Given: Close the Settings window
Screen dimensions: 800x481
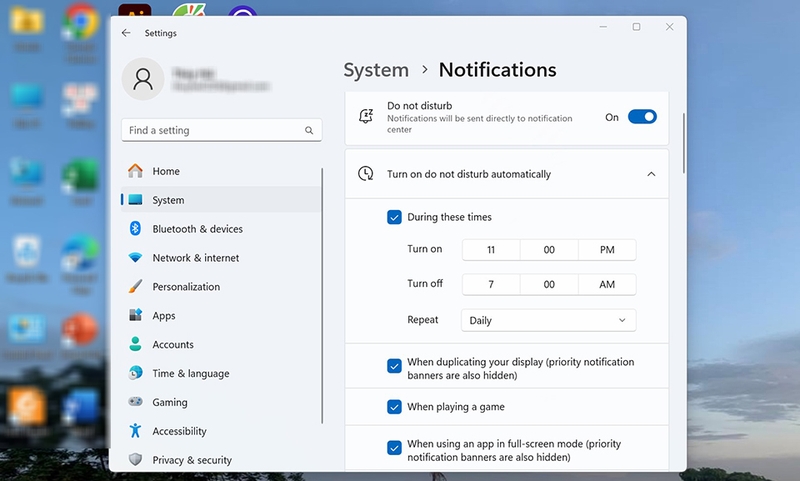Looking at the screenshot, I should point(669,27).
